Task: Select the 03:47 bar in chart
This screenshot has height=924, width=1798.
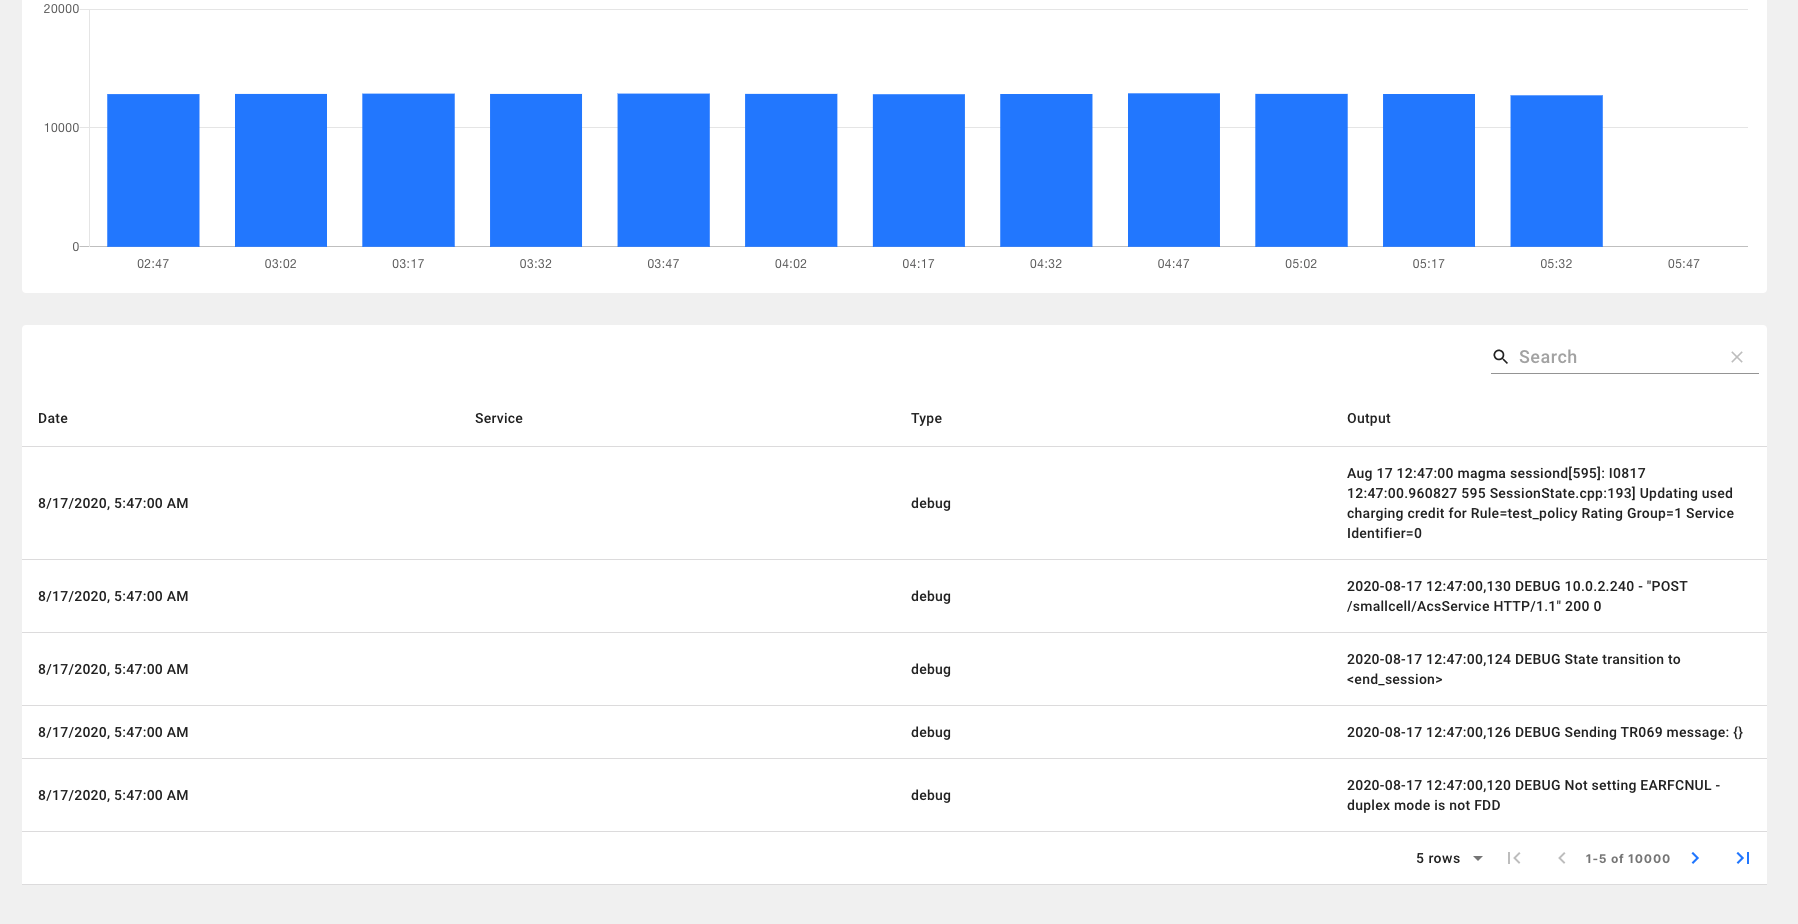Action: (663, 170)
